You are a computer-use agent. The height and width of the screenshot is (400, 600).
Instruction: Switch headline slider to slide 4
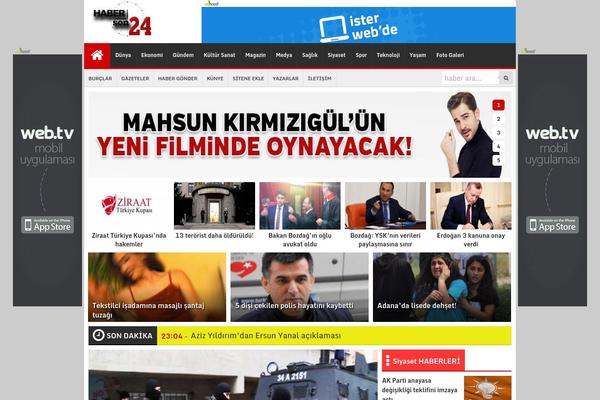(x=498, y=147)
